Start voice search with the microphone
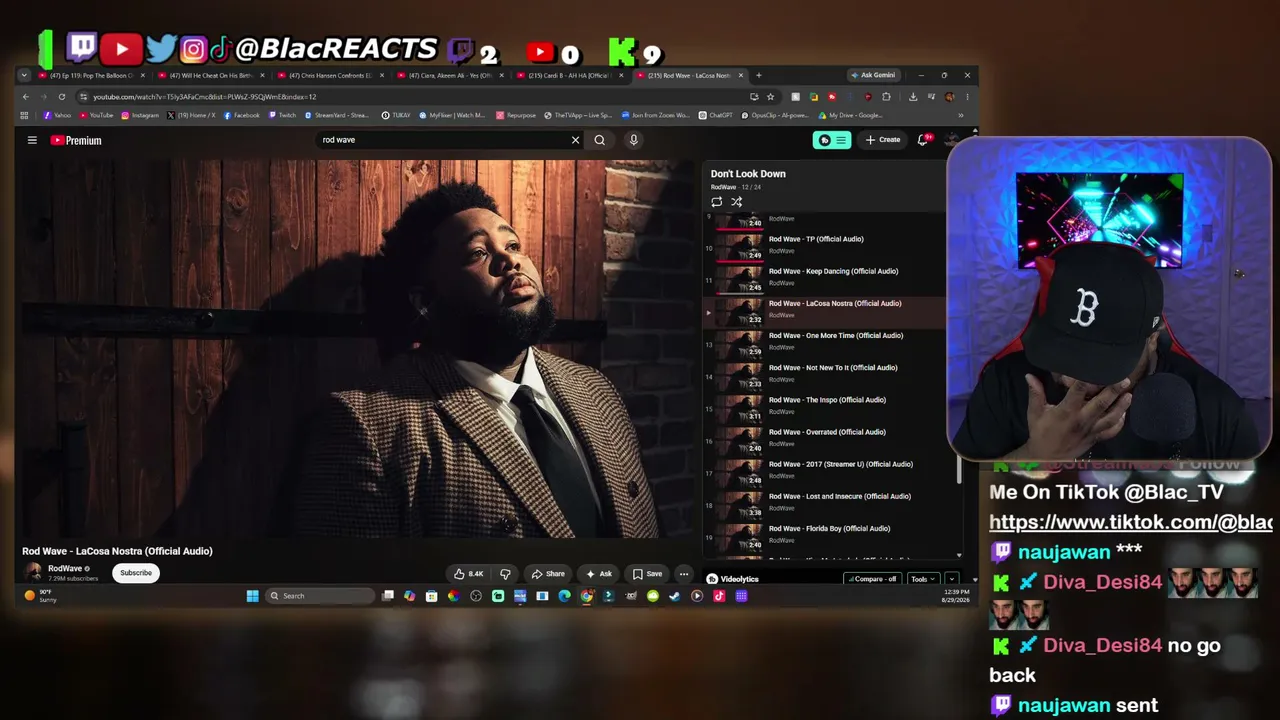 pos(633,140)
